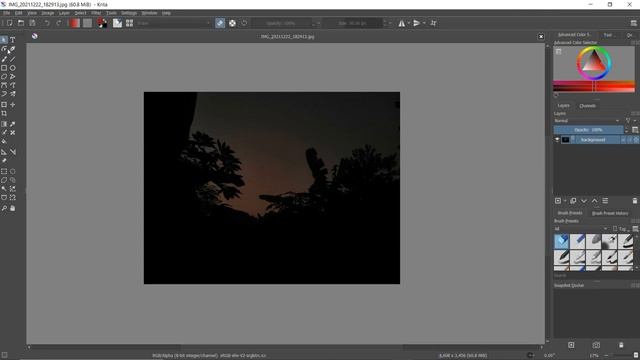Select the Pan hand tool
This screenshot has height=360, width=640.
(13, 208)
